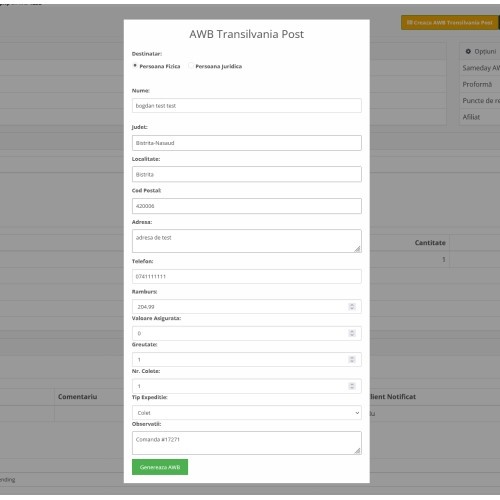The height and width of the screenshot is (500, 500).
Task: Click the Observatii text area
Action: (247, 443)
